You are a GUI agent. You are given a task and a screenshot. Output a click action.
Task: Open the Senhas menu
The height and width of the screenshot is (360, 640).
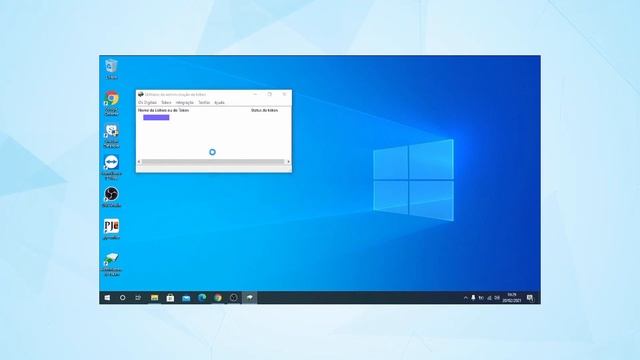pyautogui.click(x=204, y=102)
